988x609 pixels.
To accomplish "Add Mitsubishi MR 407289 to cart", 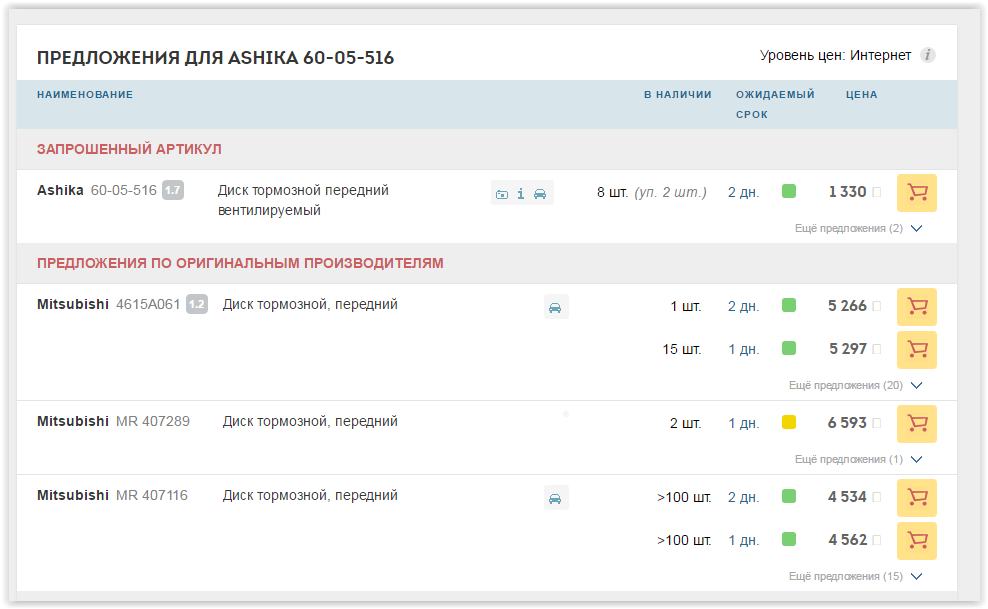I will [x=916, y=423].
